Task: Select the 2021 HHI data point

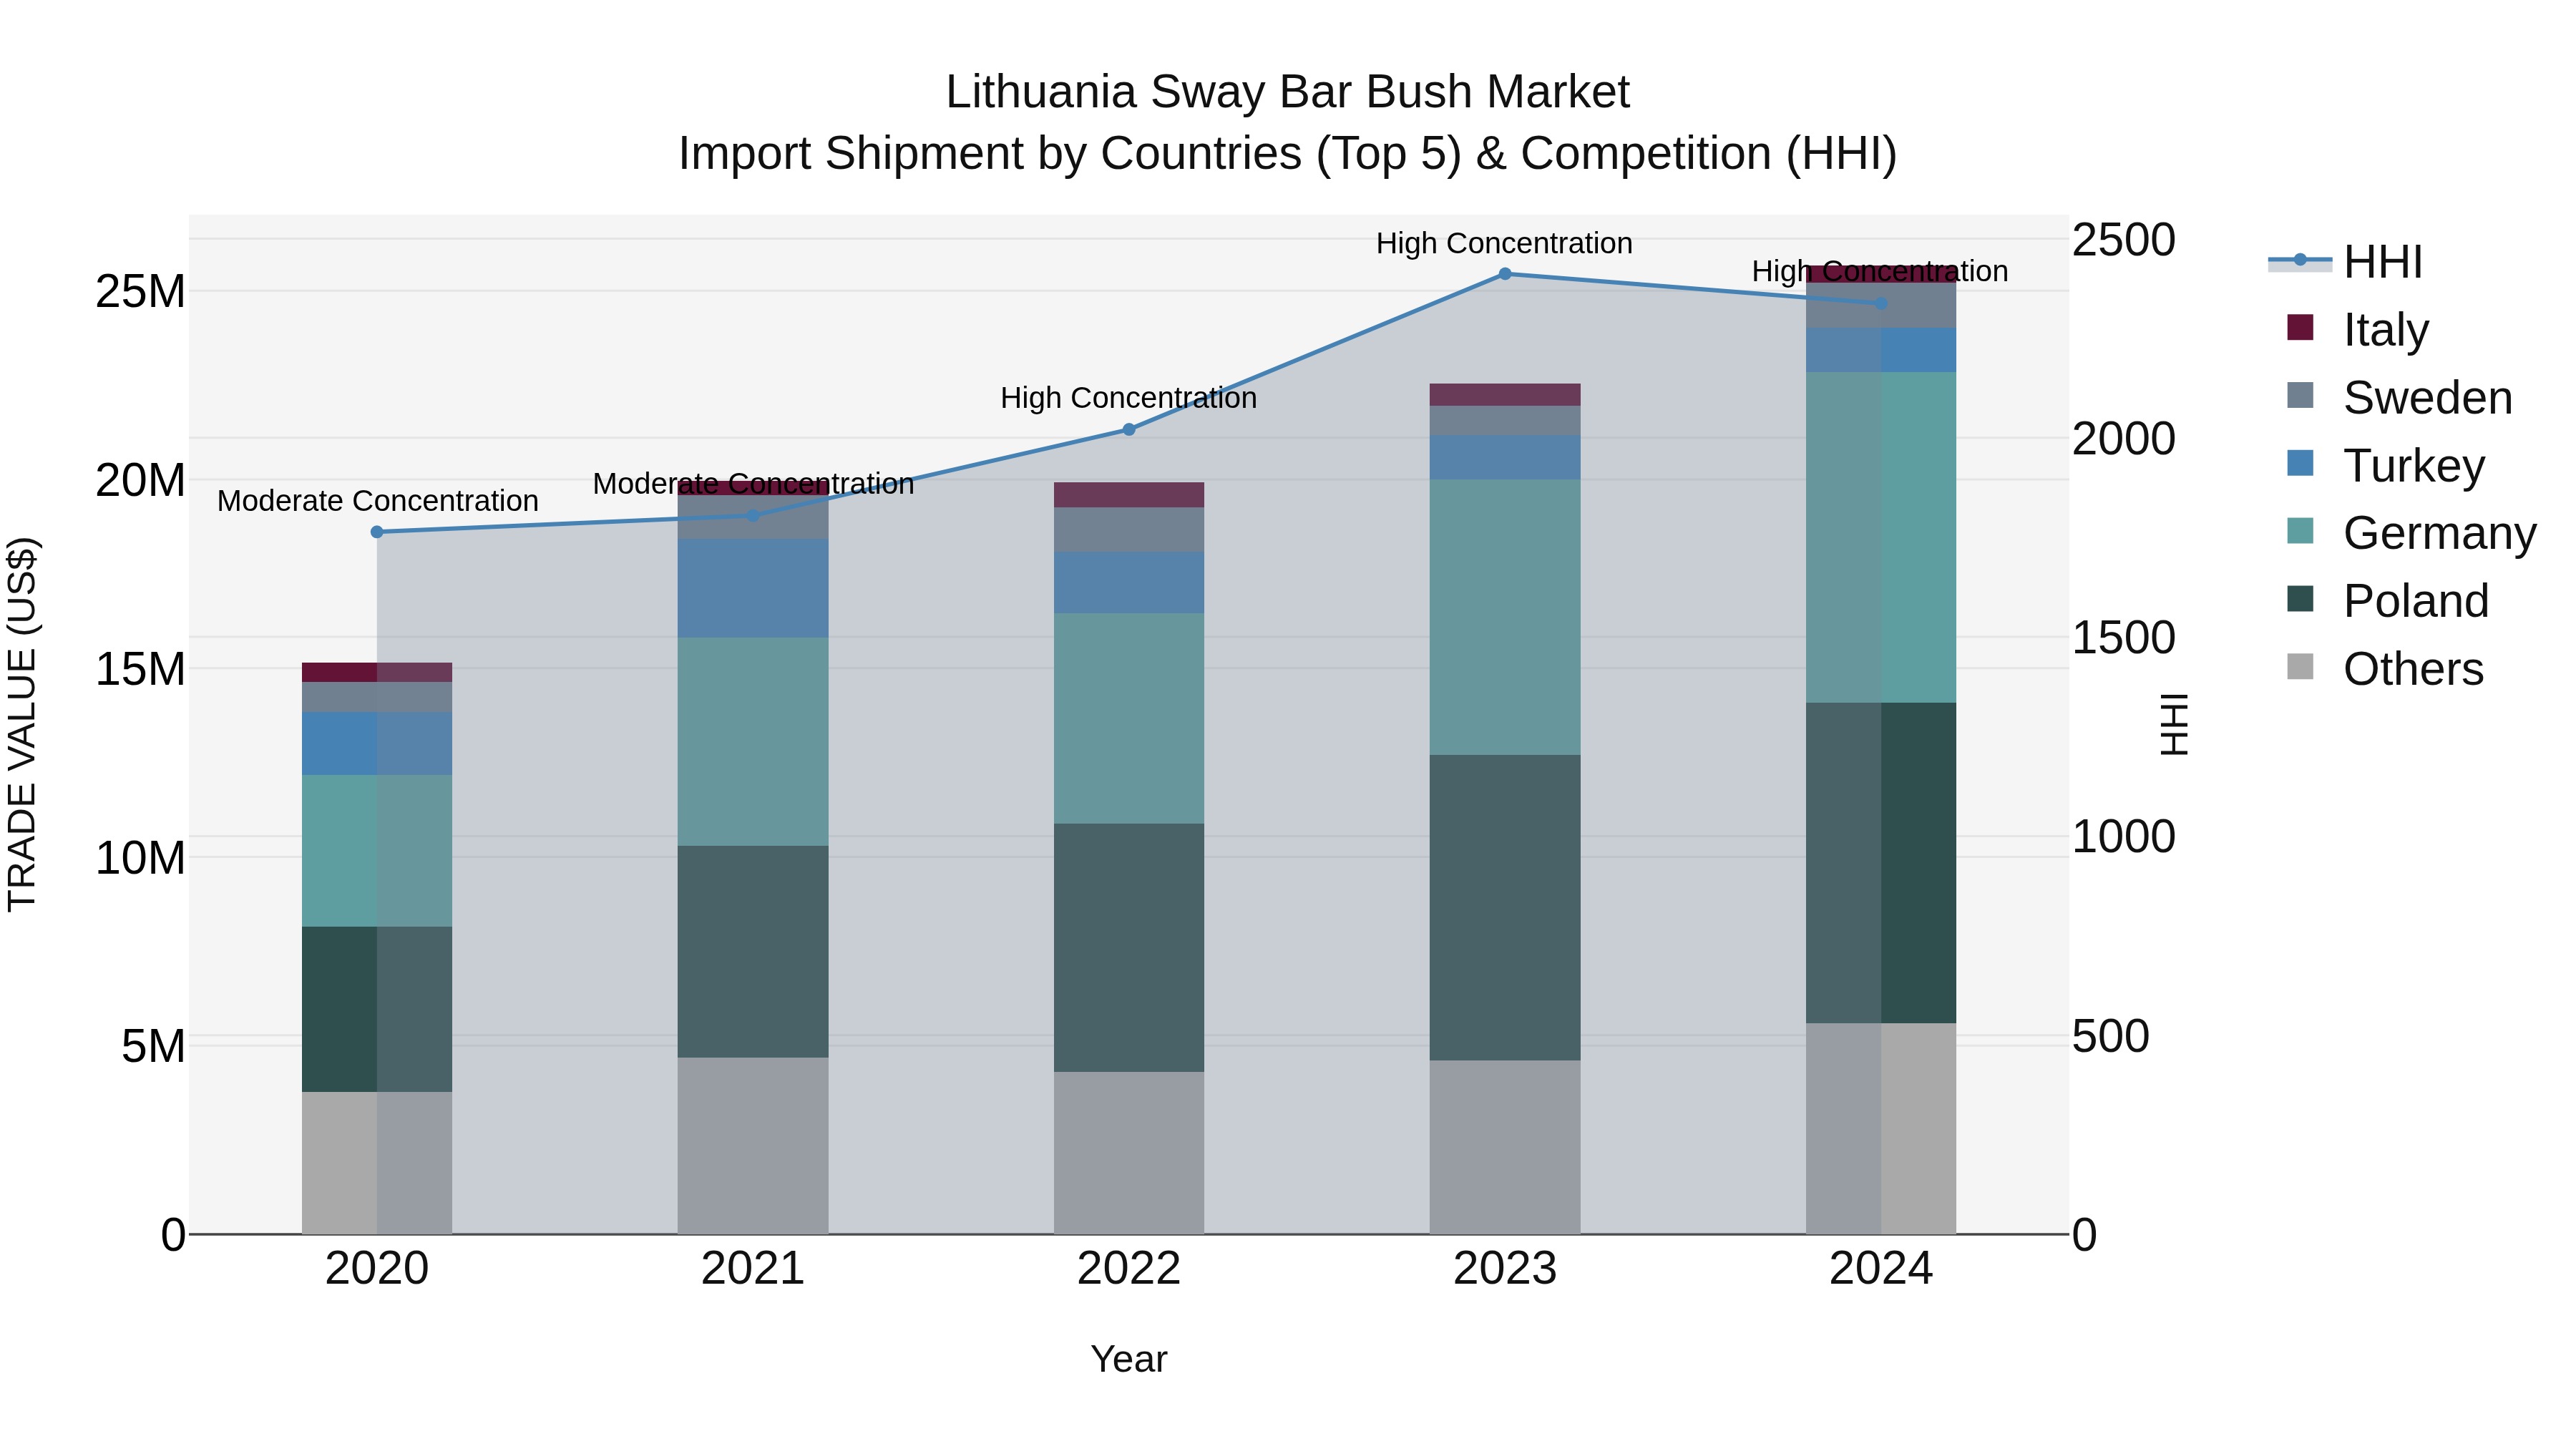Action: (x=753, y=516)
